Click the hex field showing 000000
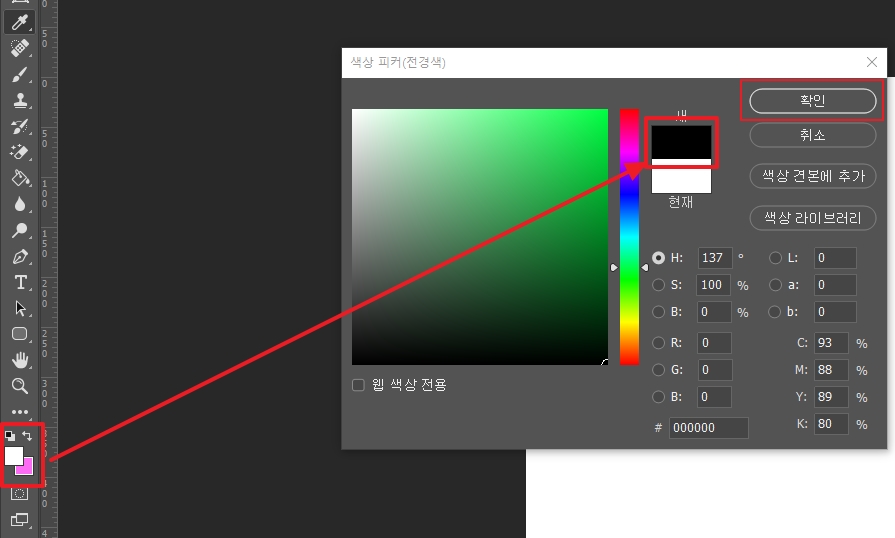 708,428
